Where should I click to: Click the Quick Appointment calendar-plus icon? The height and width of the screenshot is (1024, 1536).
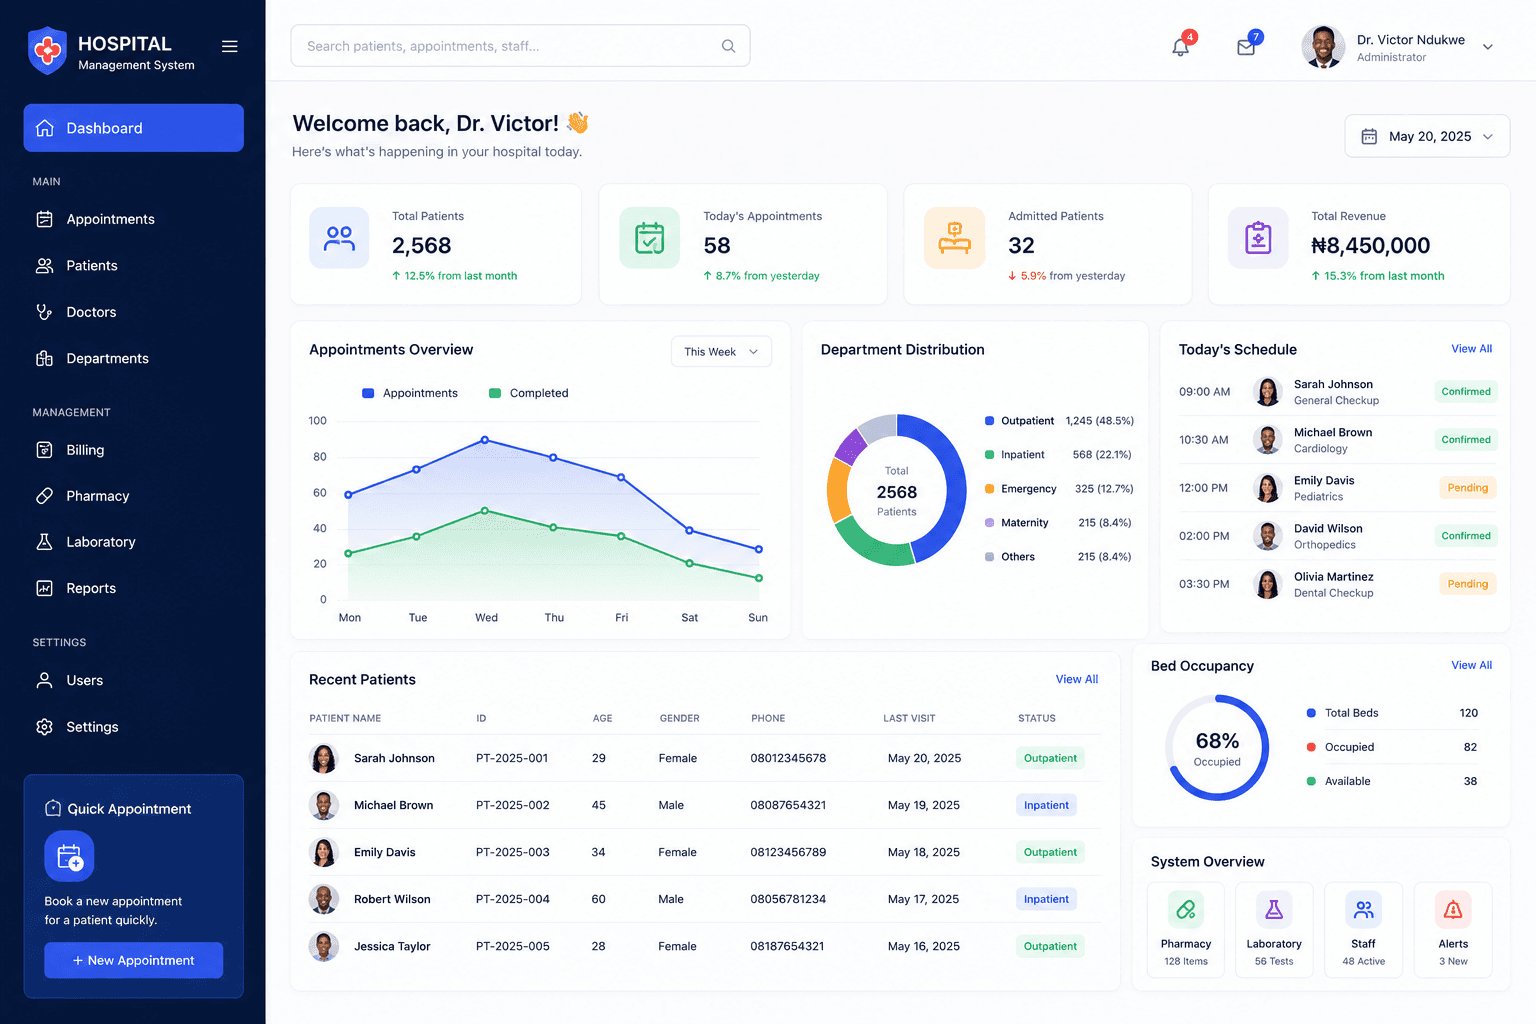(x=69, y=857)
